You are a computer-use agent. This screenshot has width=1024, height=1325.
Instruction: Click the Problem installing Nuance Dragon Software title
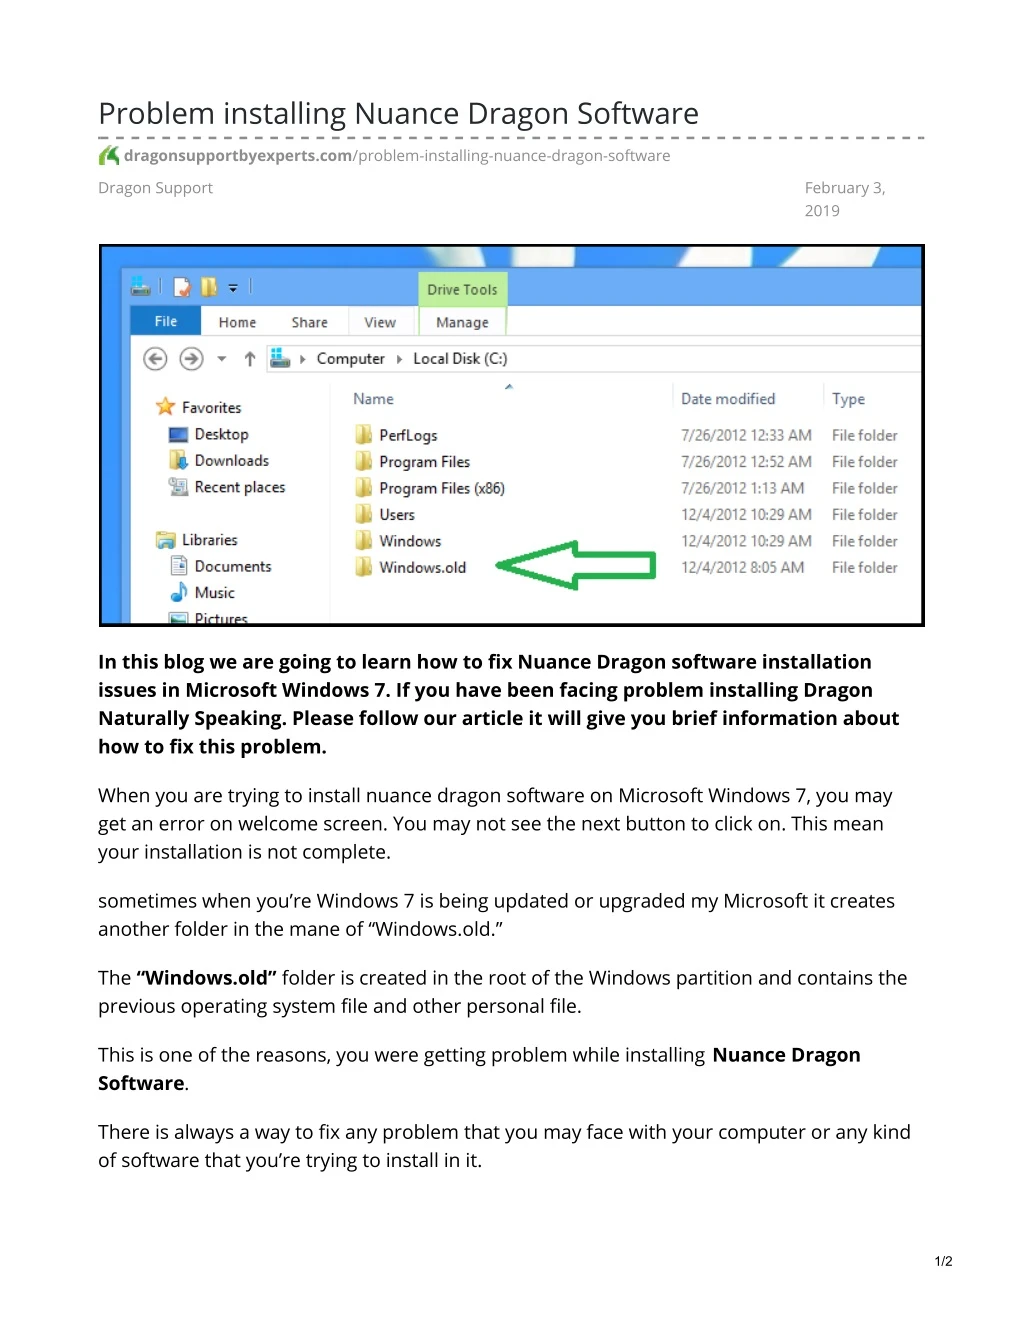[398, 113]
